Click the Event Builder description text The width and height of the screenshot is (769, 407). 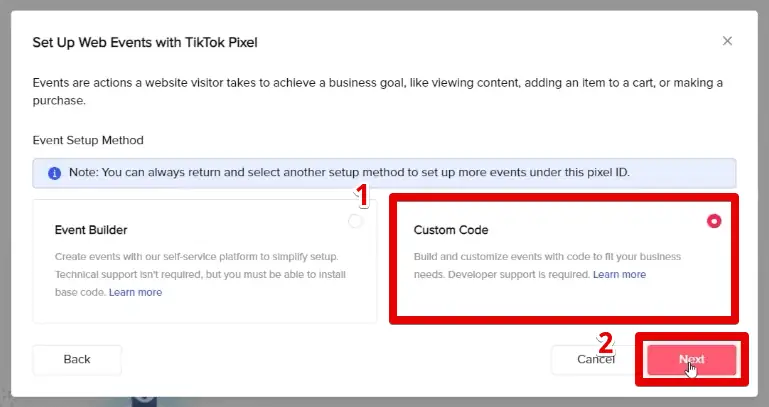coord(200,274)
